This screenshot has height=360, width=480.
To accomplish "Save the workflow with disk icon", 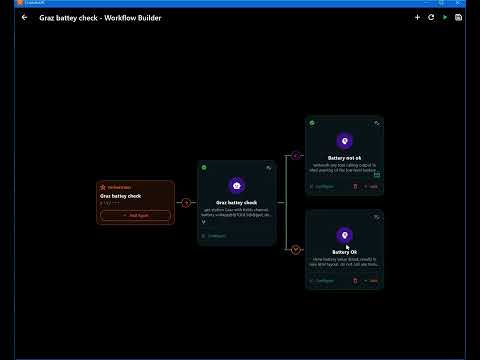I will pyautogui.click(x=458, y=17).
